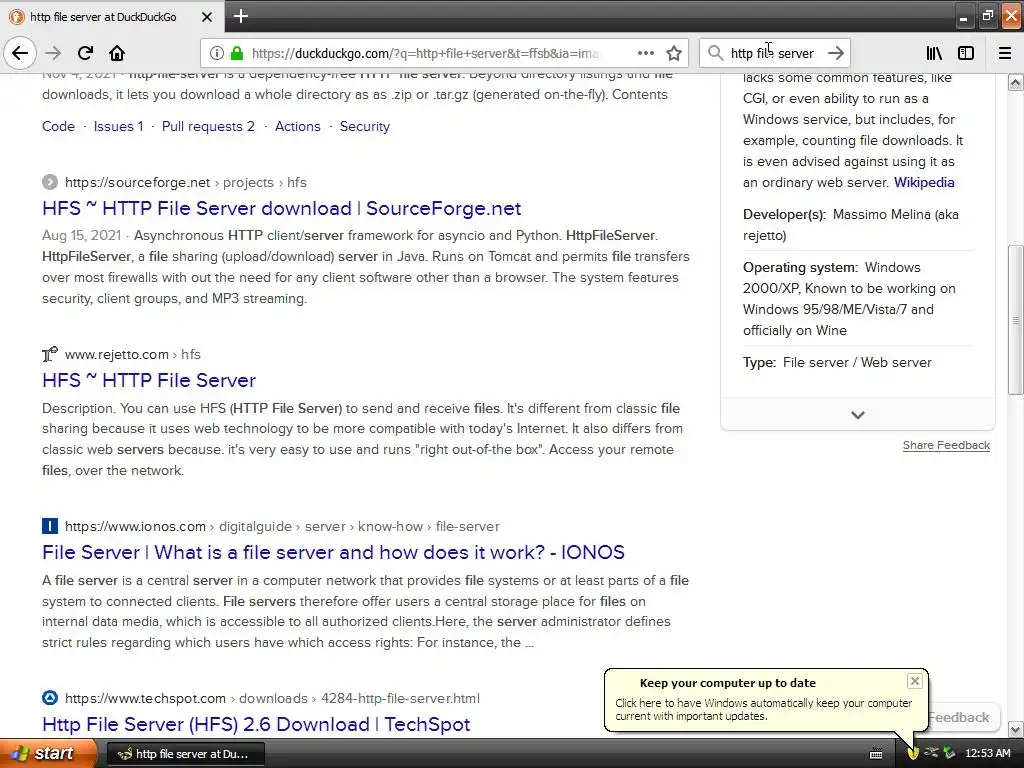1024x768 pixels.
Task: Reload the current page
Action: 85,53
